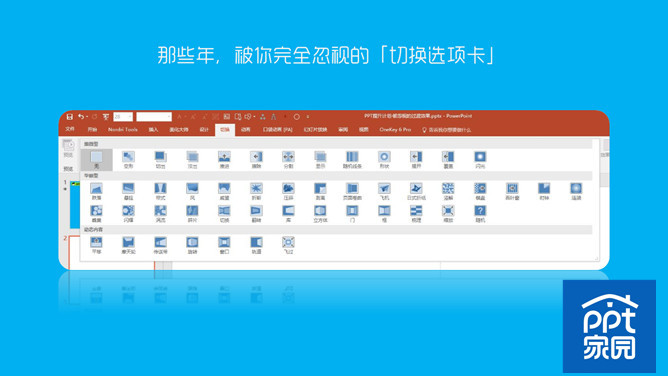Switch to the OneKey 6 Pro tab
Image resolution: width=668 pixels, height=376 pixels.
point(395,129)
